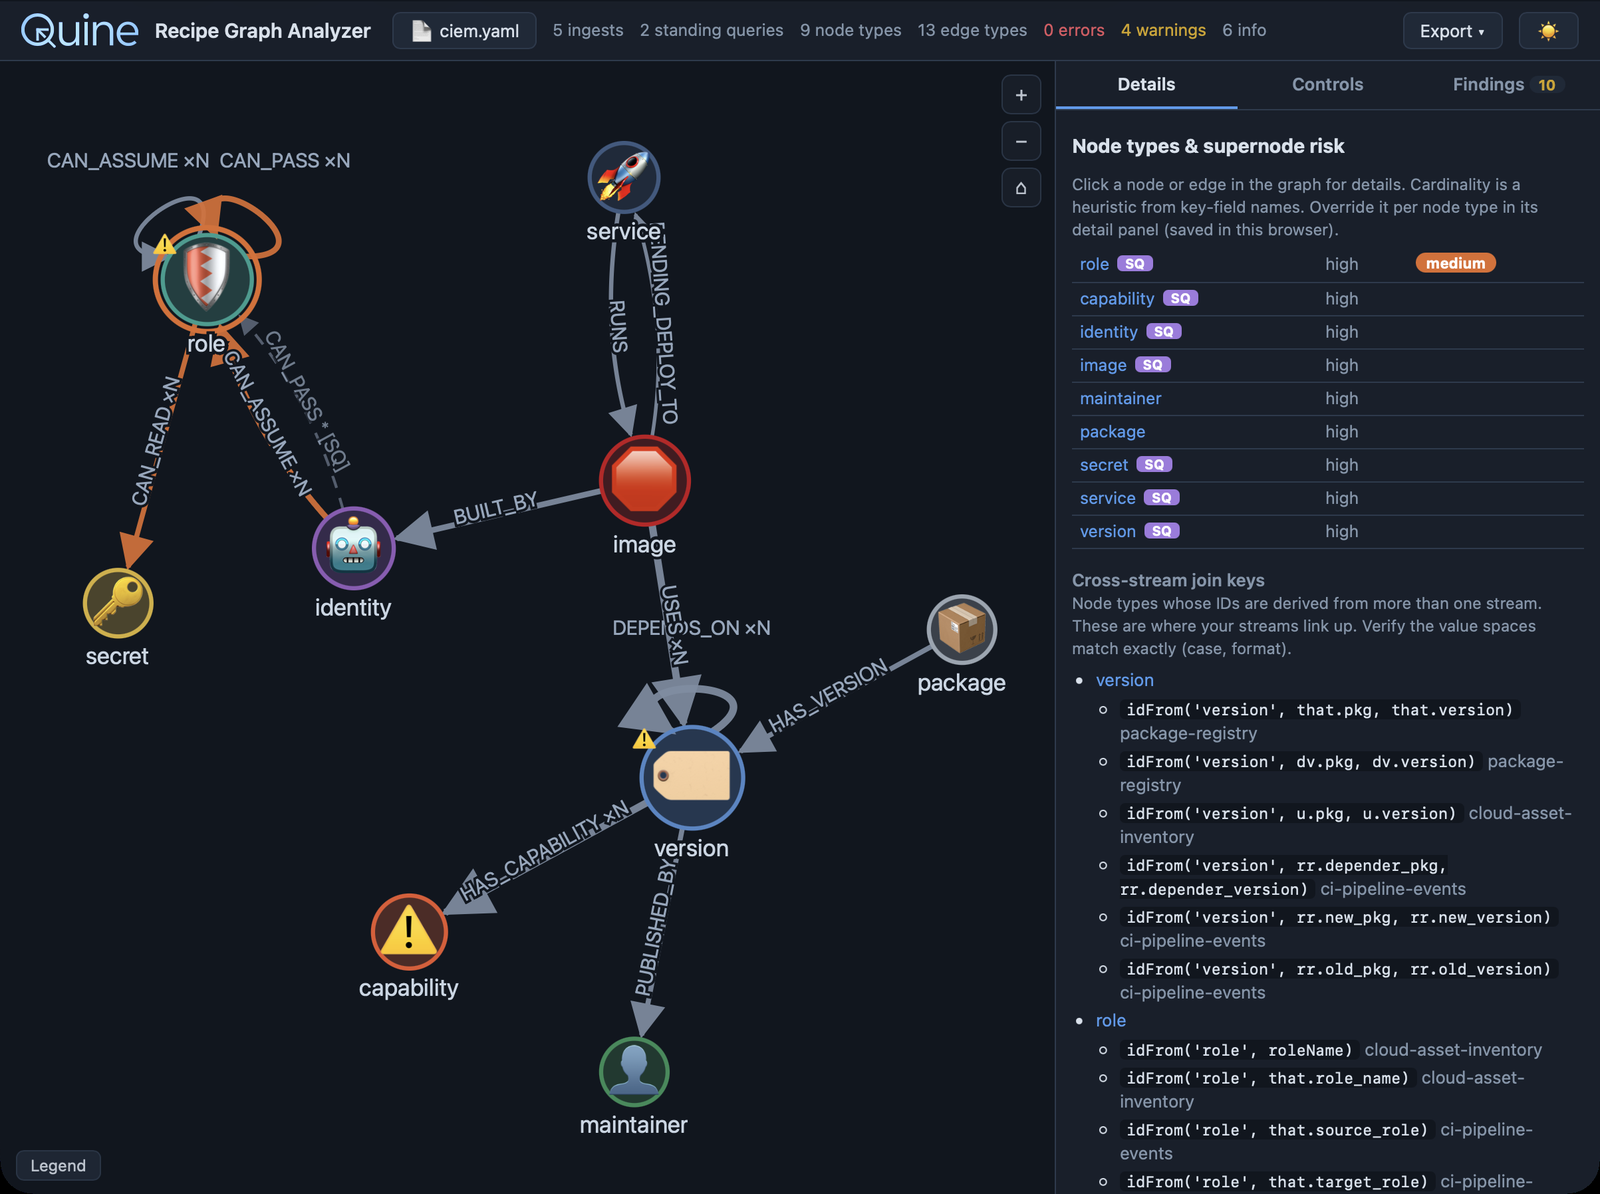
Task: Open service node type link in table
Action: click(1108, 498)
